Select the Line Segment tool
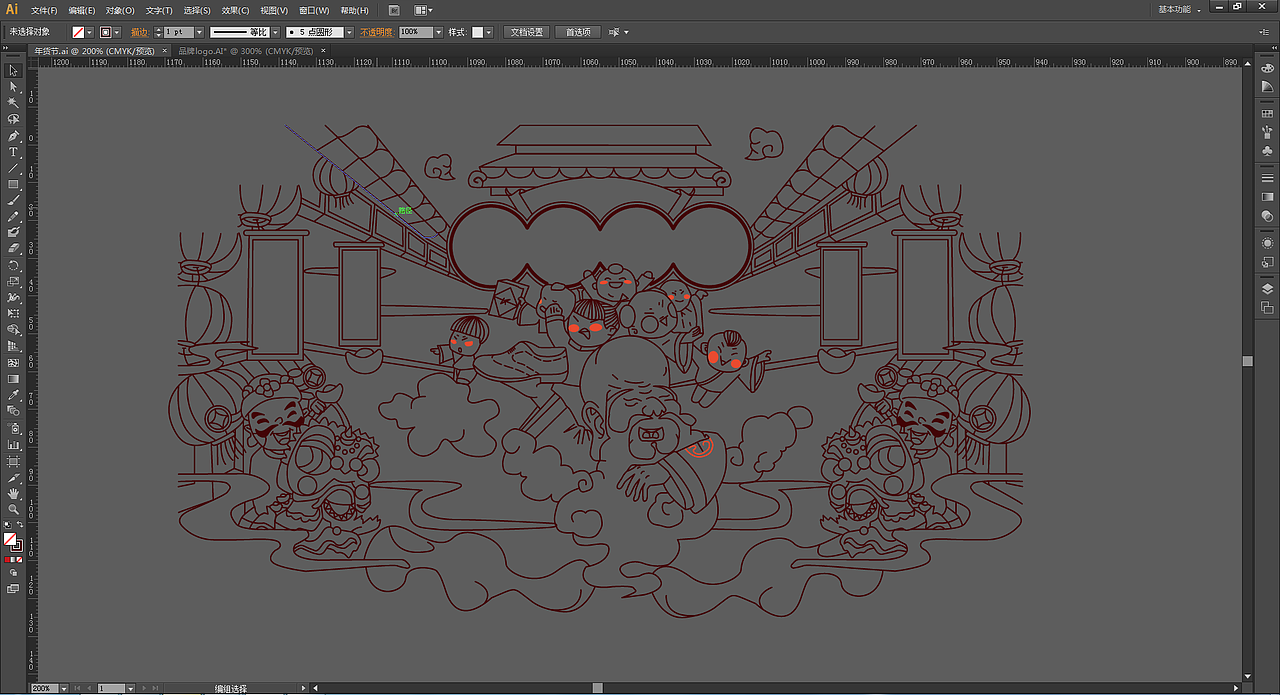 (x=13, y=168)
